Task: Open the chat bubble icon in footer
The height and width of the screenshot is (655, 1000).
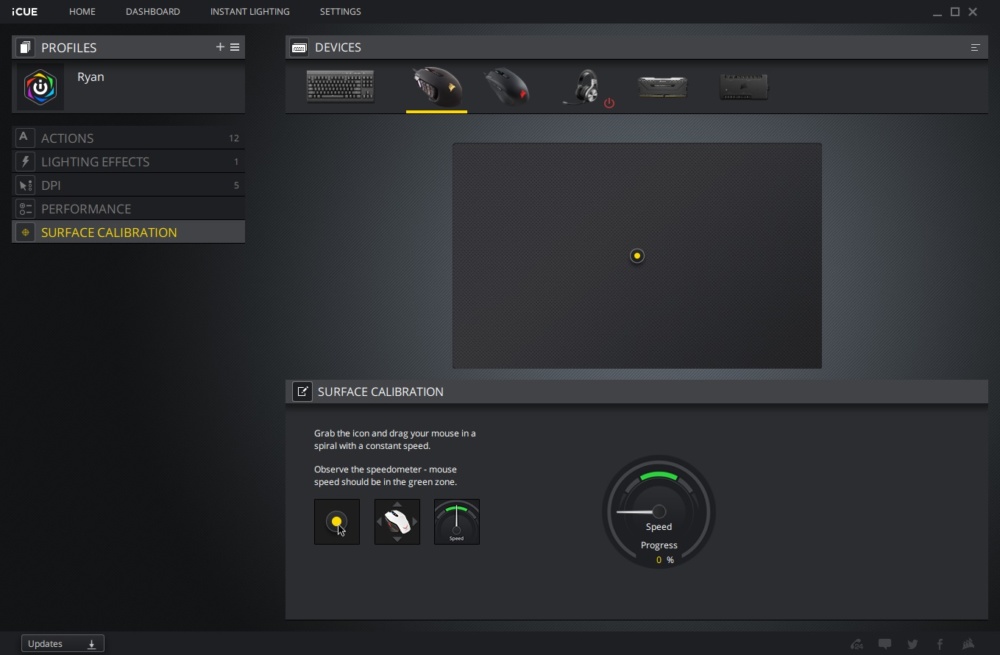Action: click(x=885, y=644)
